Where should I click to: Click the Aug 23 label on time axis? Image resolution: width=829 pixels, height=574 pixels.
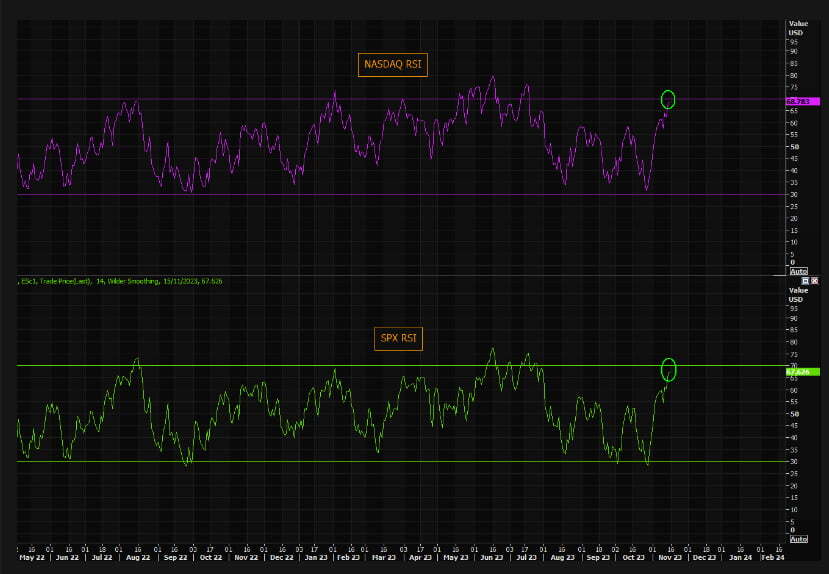coord(562,558)
